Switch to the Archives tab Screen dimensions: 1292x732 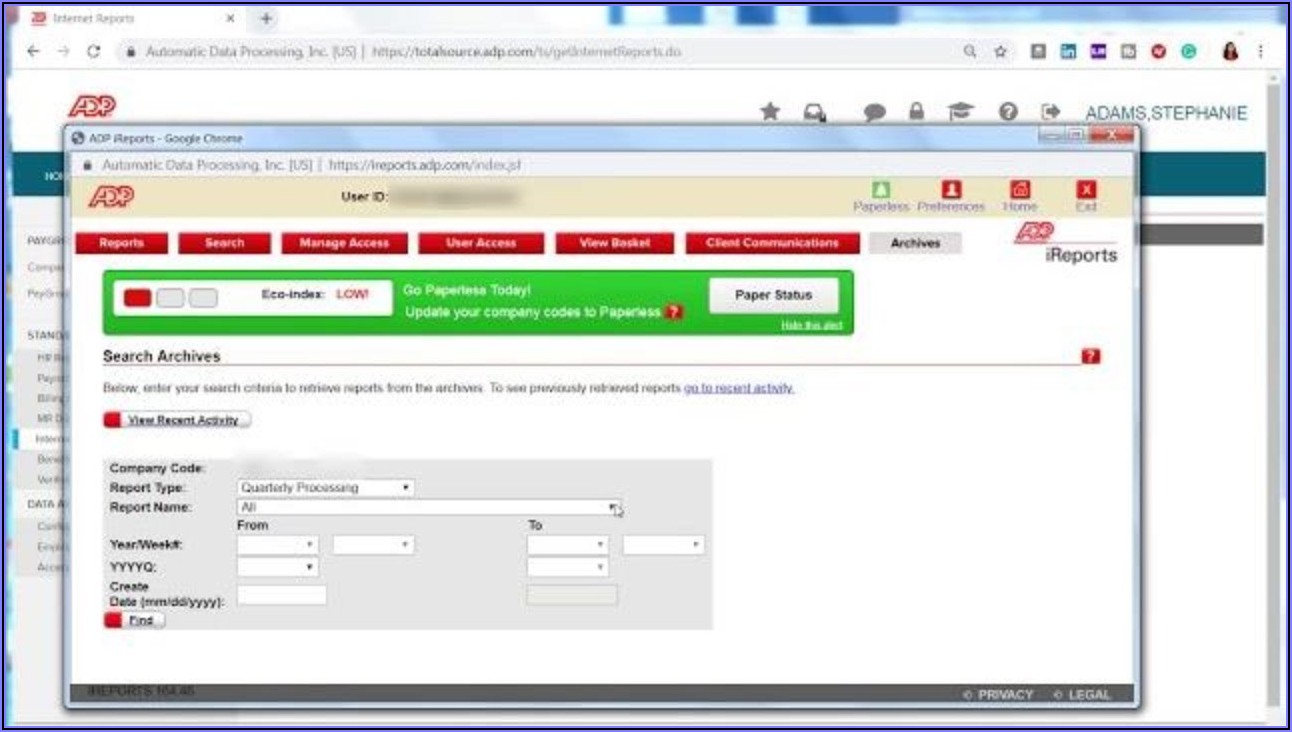click(x=915, y=243)
